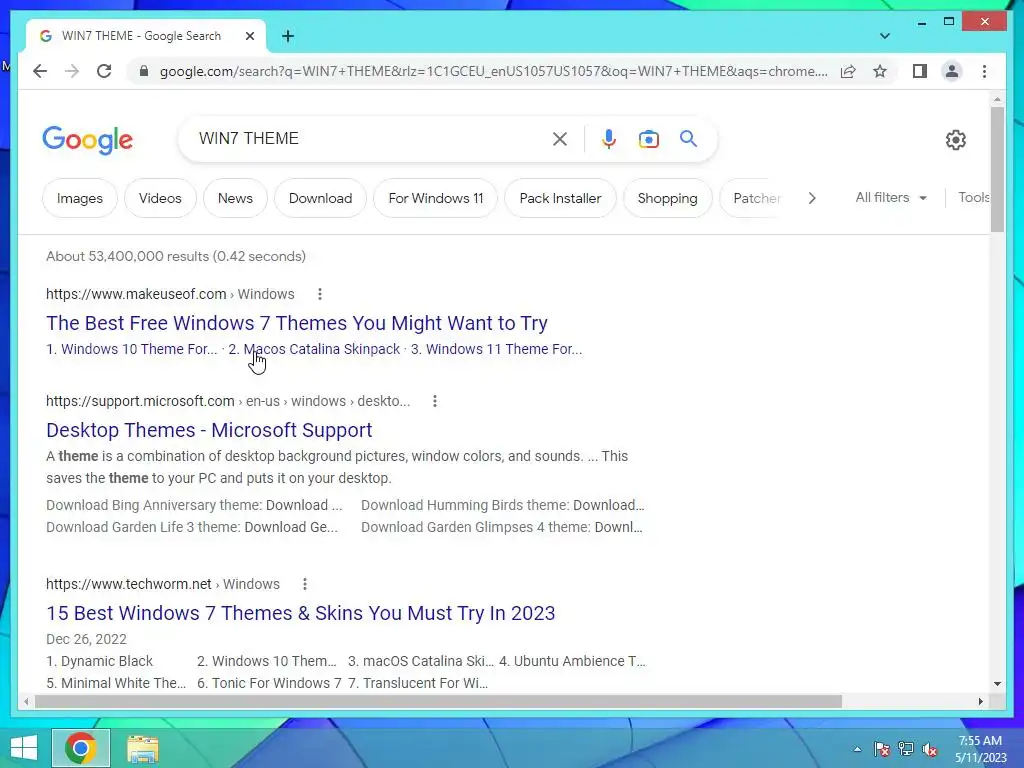Screen dimensions: 1024x768
Task: Open the Action Center flag icon
Action: point(882,749)
